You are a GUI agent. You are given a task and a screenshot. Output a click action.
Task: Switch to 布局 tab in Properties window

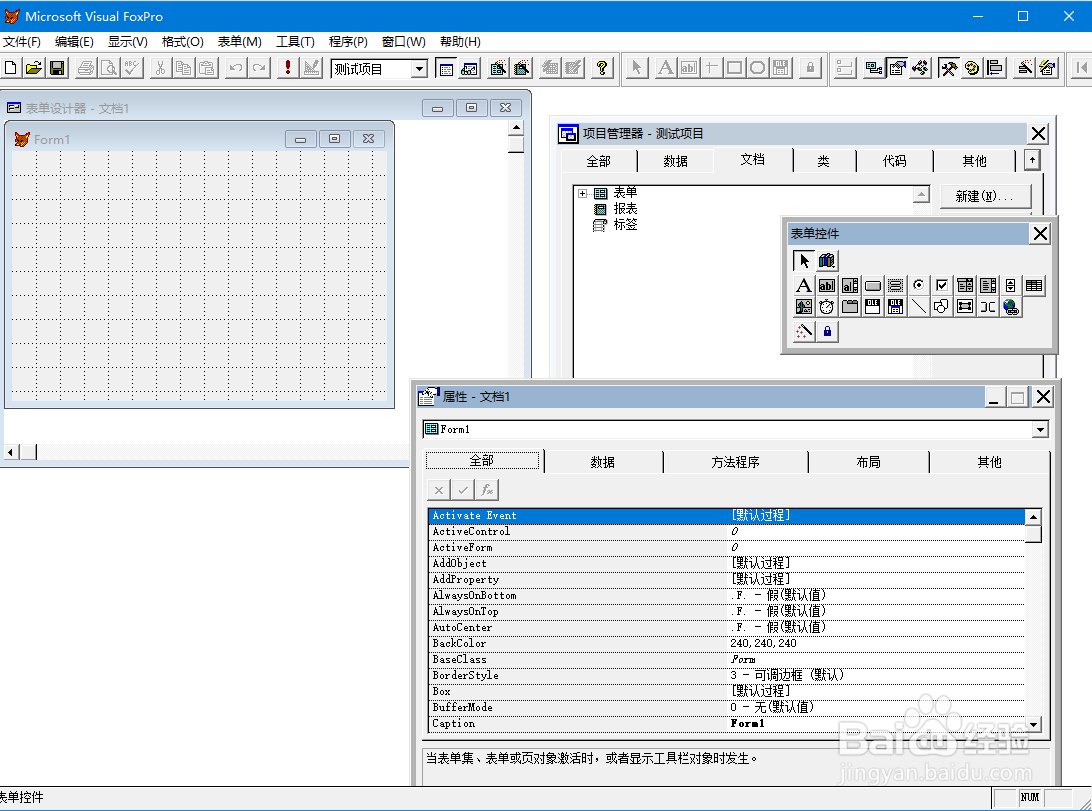coord(868,462)
